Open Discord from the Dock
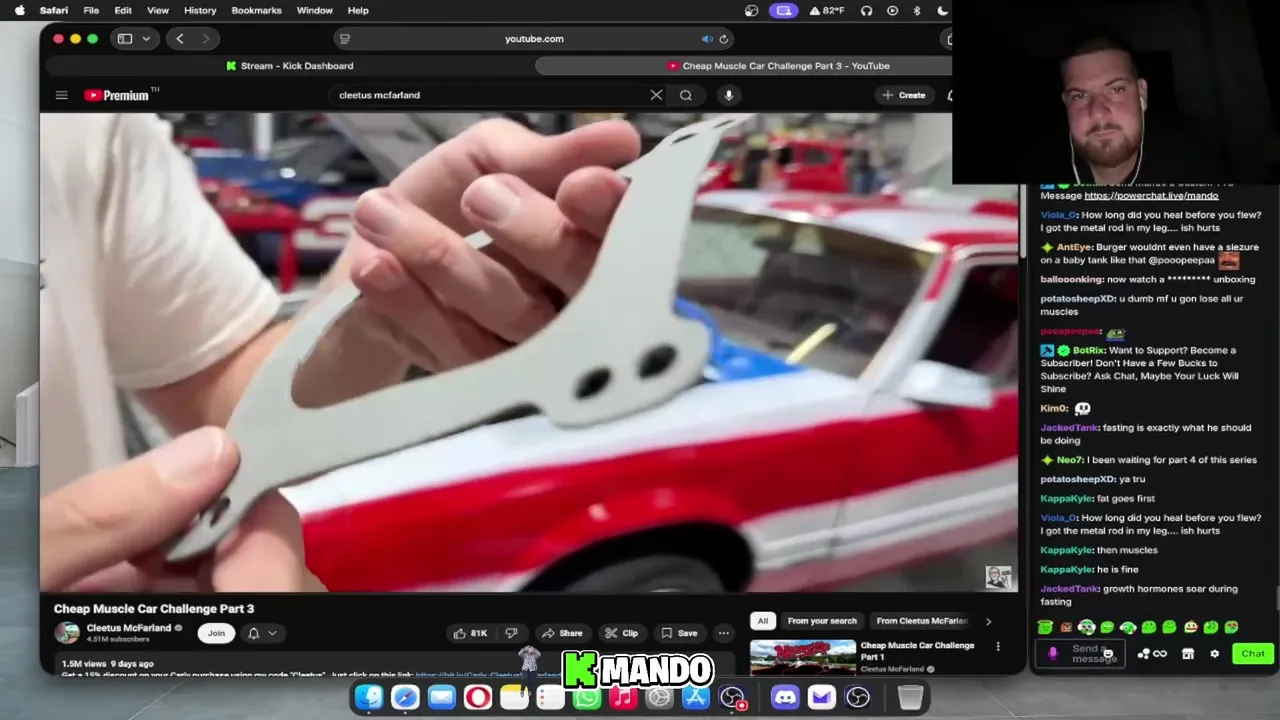This screenshot has width=1280, height=720. click(x=785, y=697)
